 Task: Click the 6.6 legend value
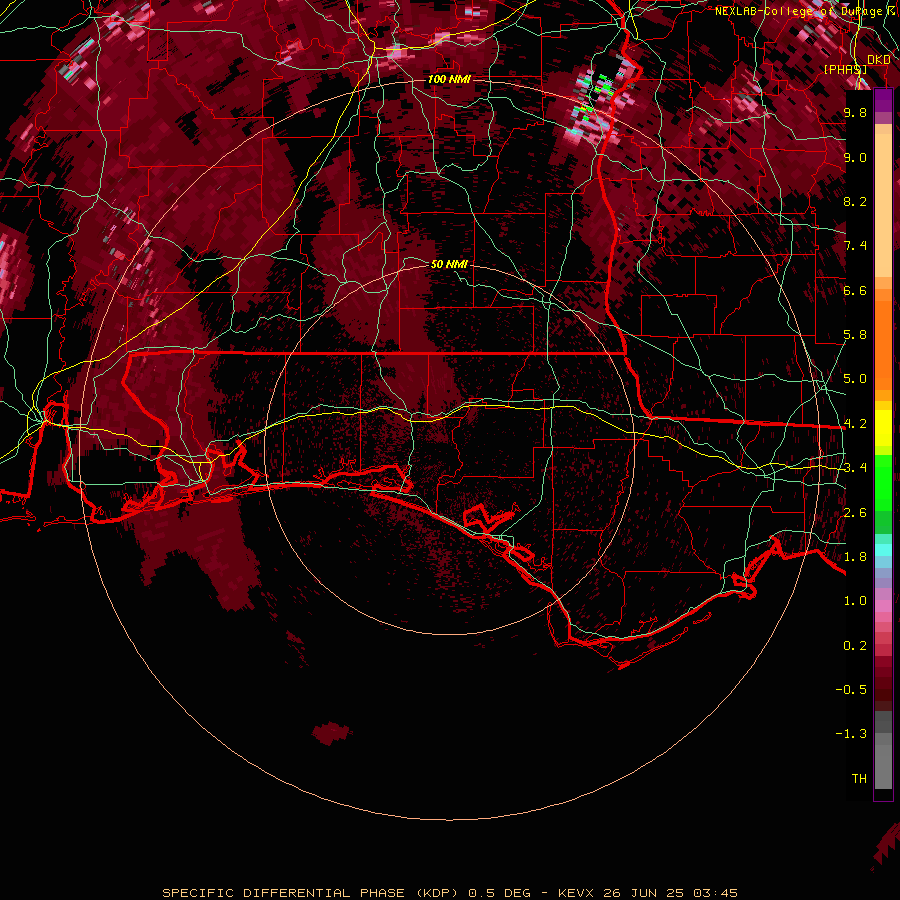pos(855,290)
